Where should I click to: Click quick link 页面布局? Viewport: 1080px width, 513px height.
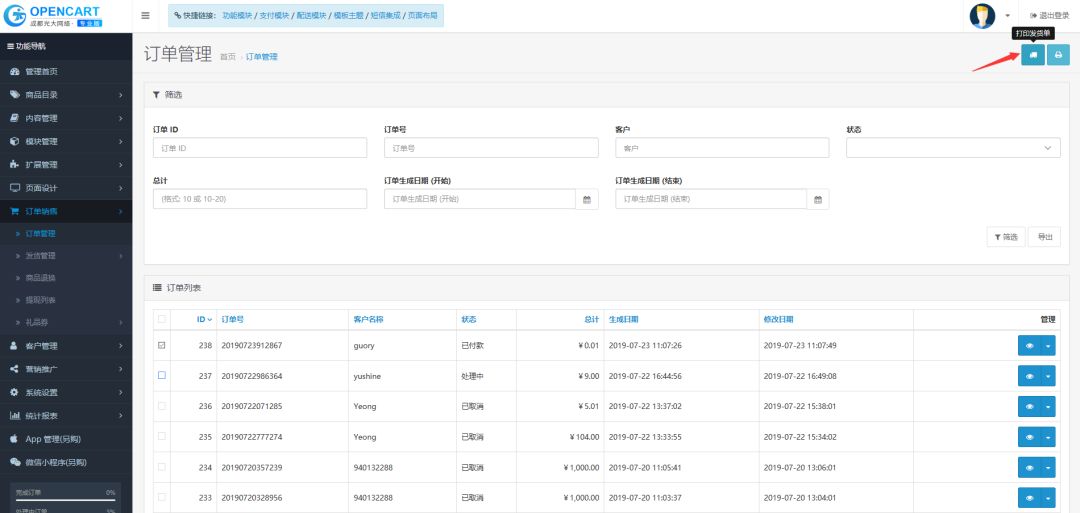tap(422, 15)
